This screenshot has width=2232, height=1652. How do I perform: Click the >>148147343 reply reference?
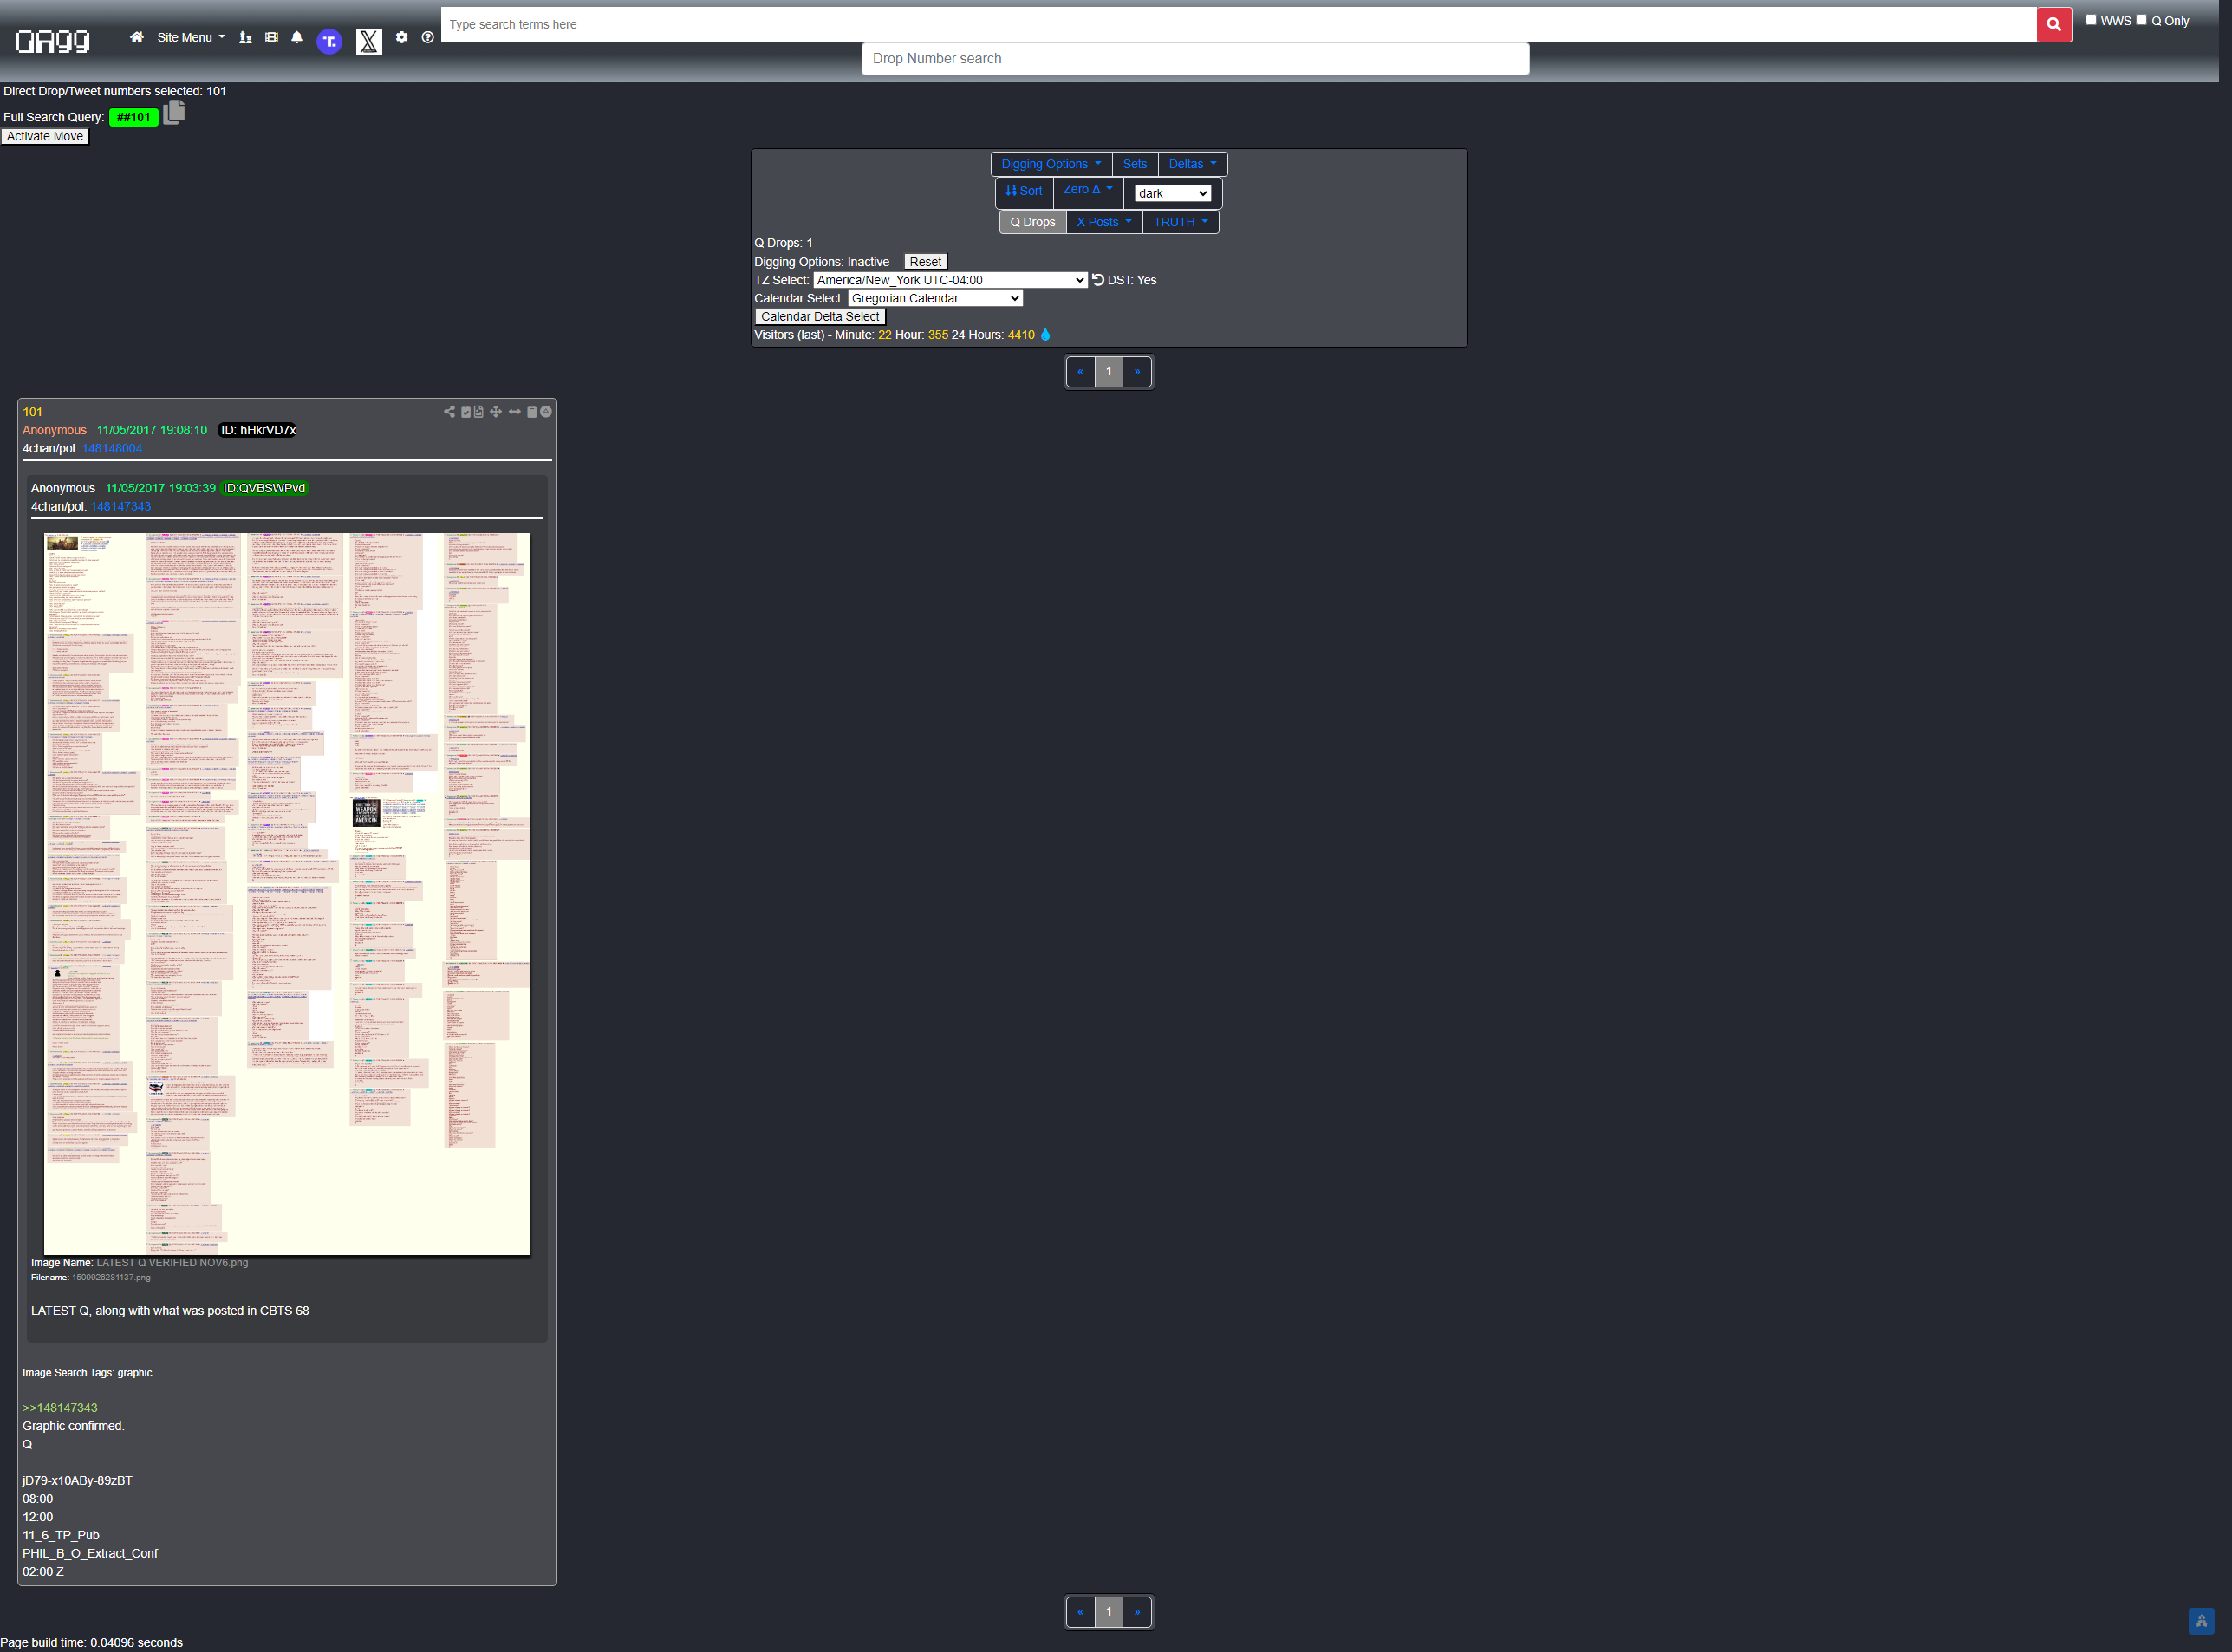(x=60, y=1408)
